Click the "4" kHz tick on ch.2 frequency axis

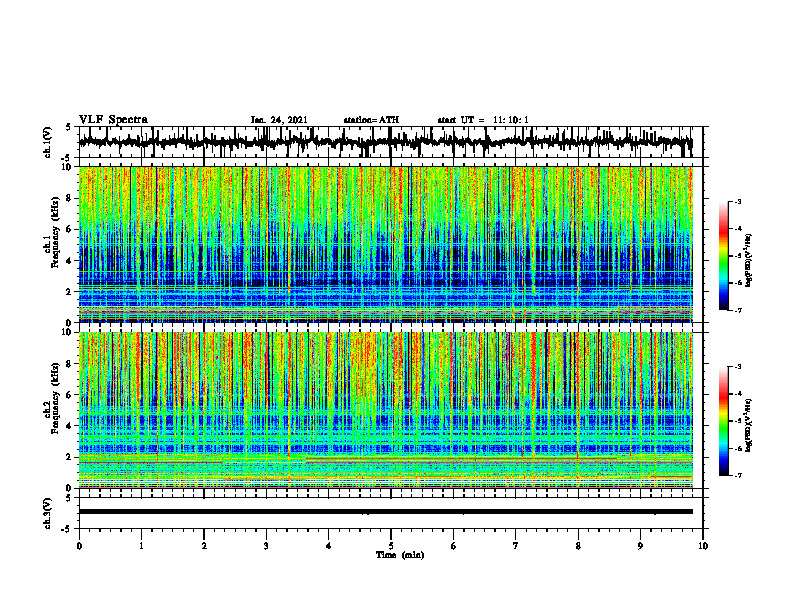coord(70,426)
